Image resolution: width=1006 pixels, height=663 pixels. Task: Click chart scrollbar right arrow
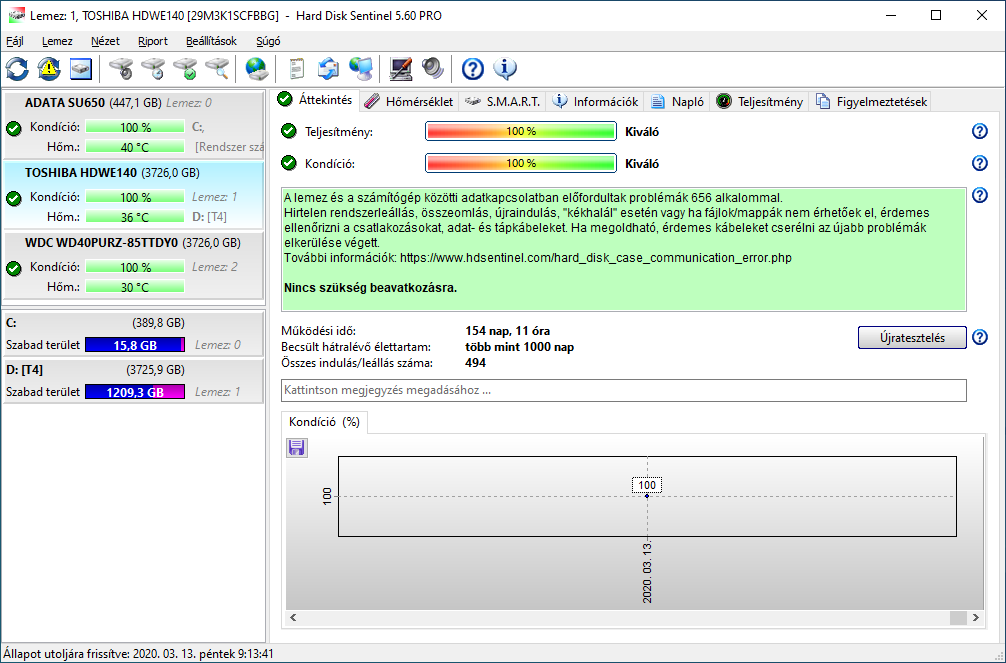[x=976, y=617]
